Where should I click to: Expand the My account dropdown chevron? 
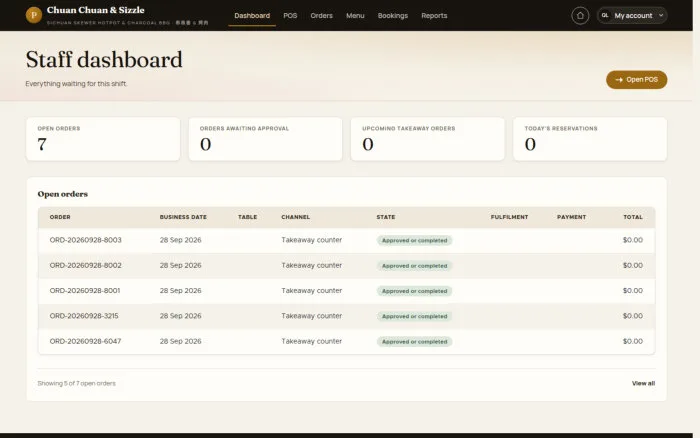[x=661, y=16]
